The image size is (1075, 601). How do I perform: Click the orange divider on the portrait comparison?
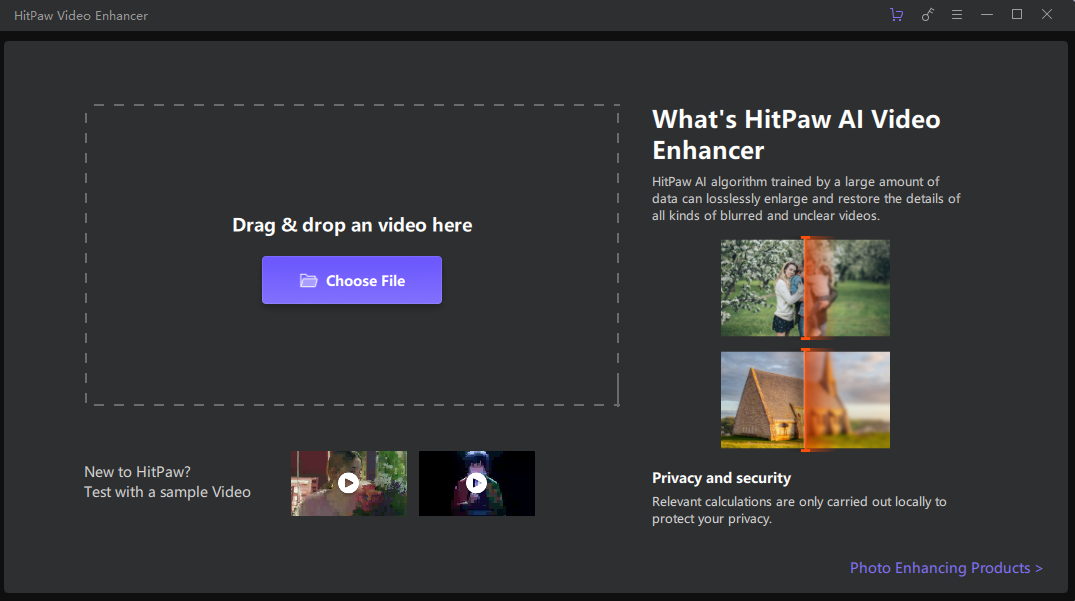coord(804,288)
